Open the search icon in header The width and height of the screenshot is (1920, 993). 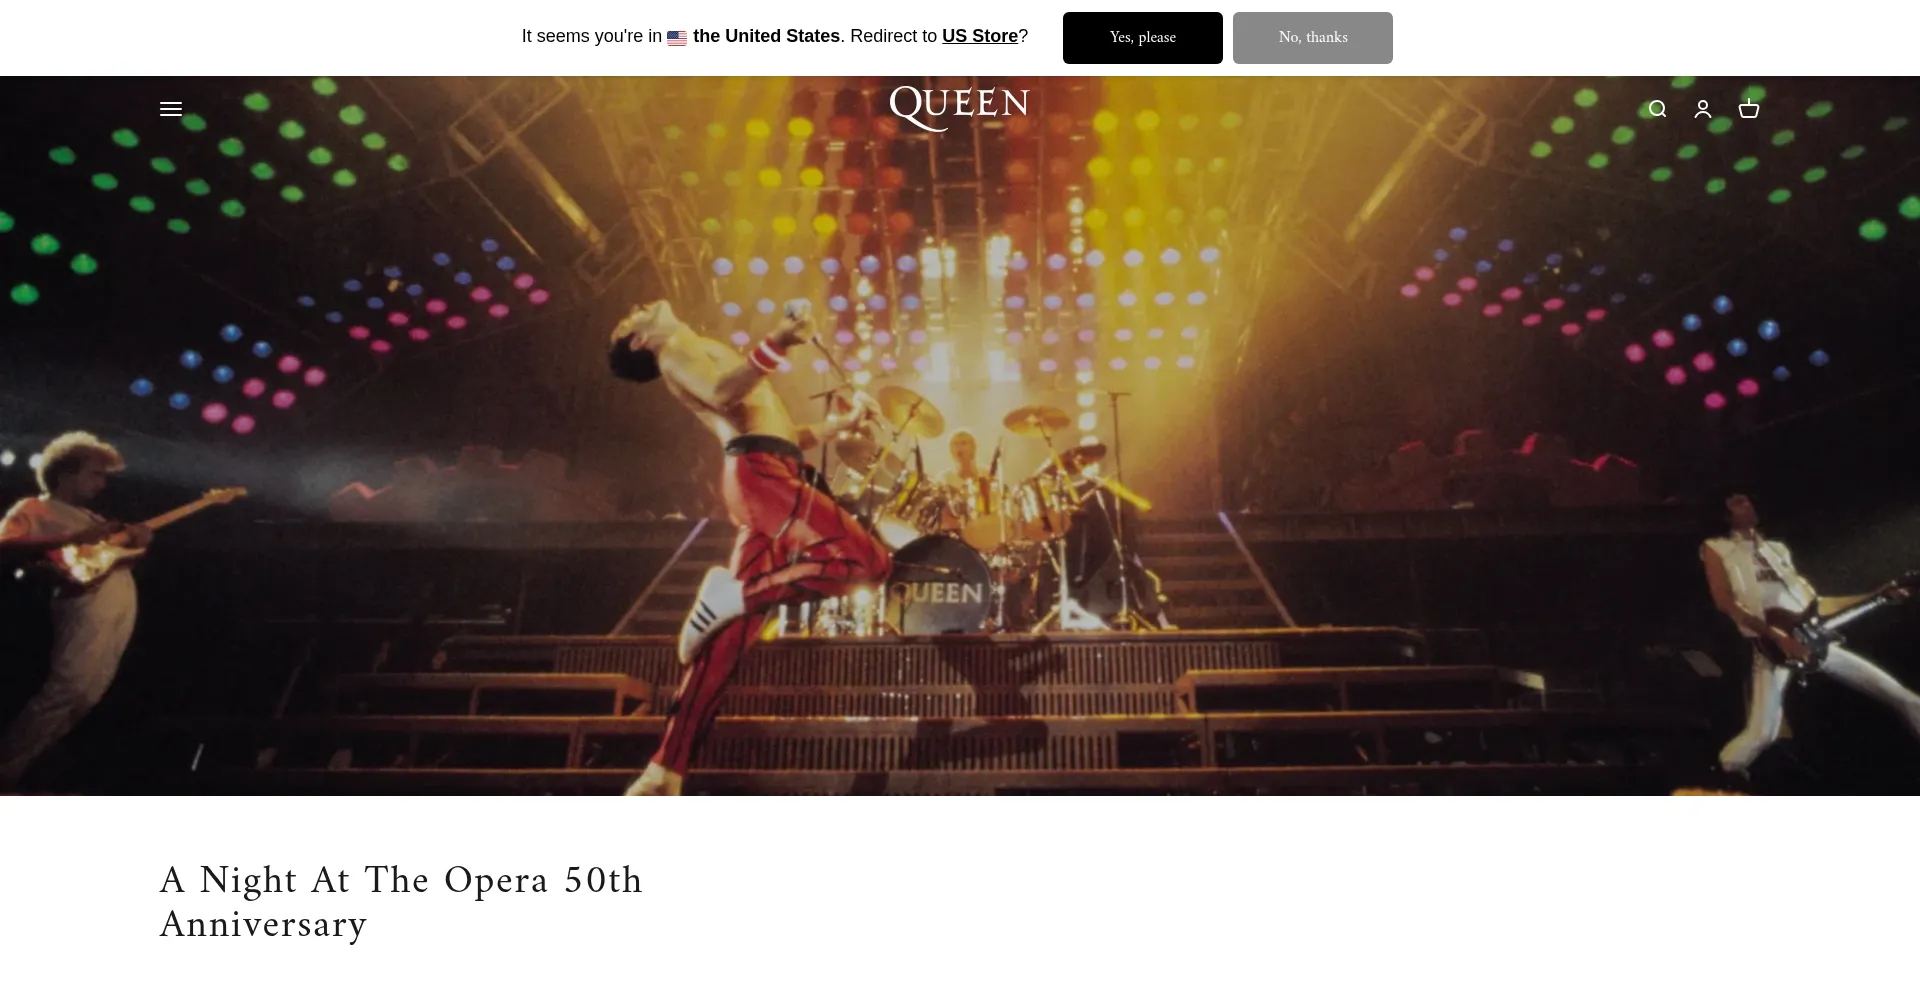[x=1657, y=109]
